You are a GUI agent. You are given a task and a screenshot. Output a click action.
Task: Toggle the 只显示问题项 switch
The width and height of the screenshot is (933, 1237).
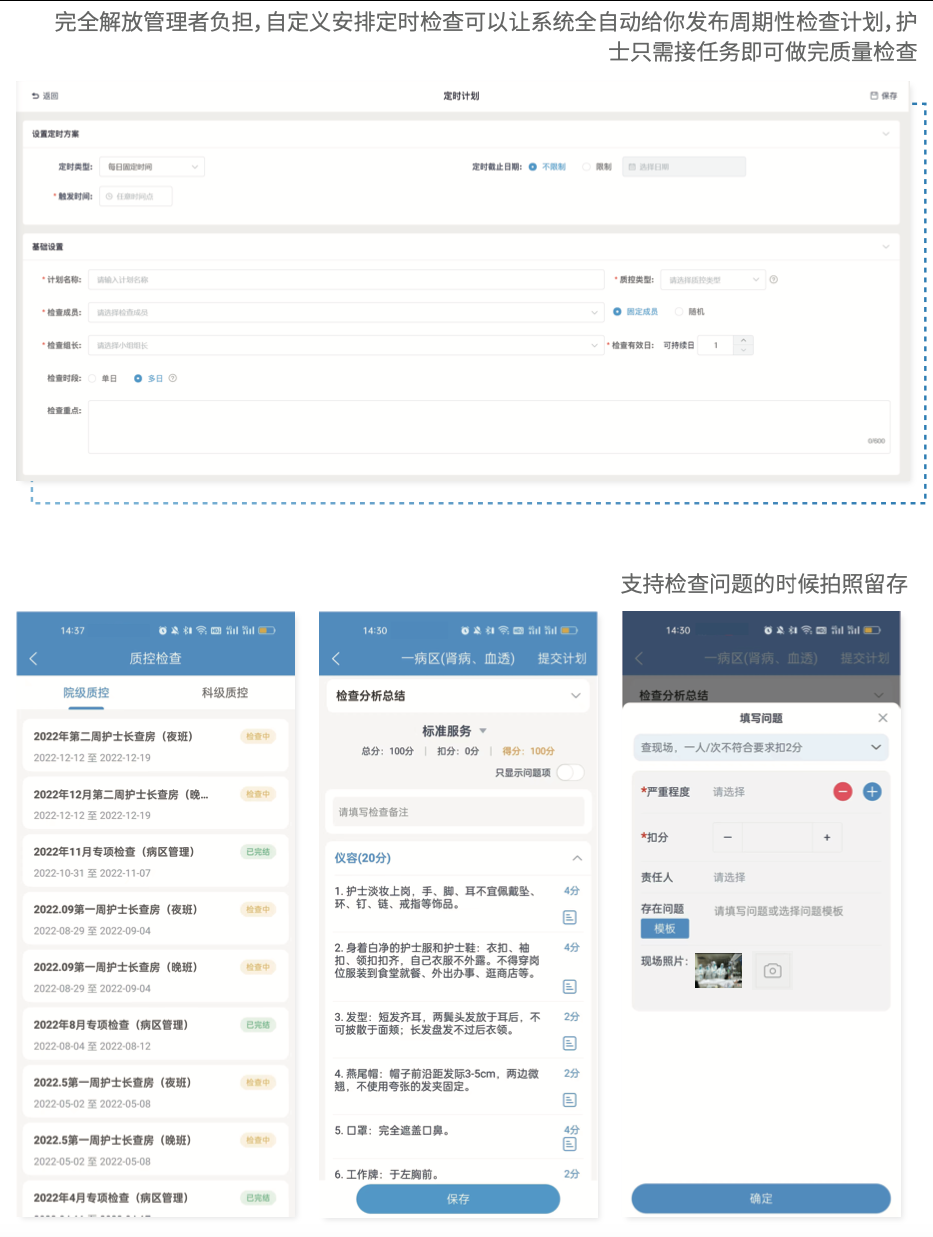(x=570, y=772)
